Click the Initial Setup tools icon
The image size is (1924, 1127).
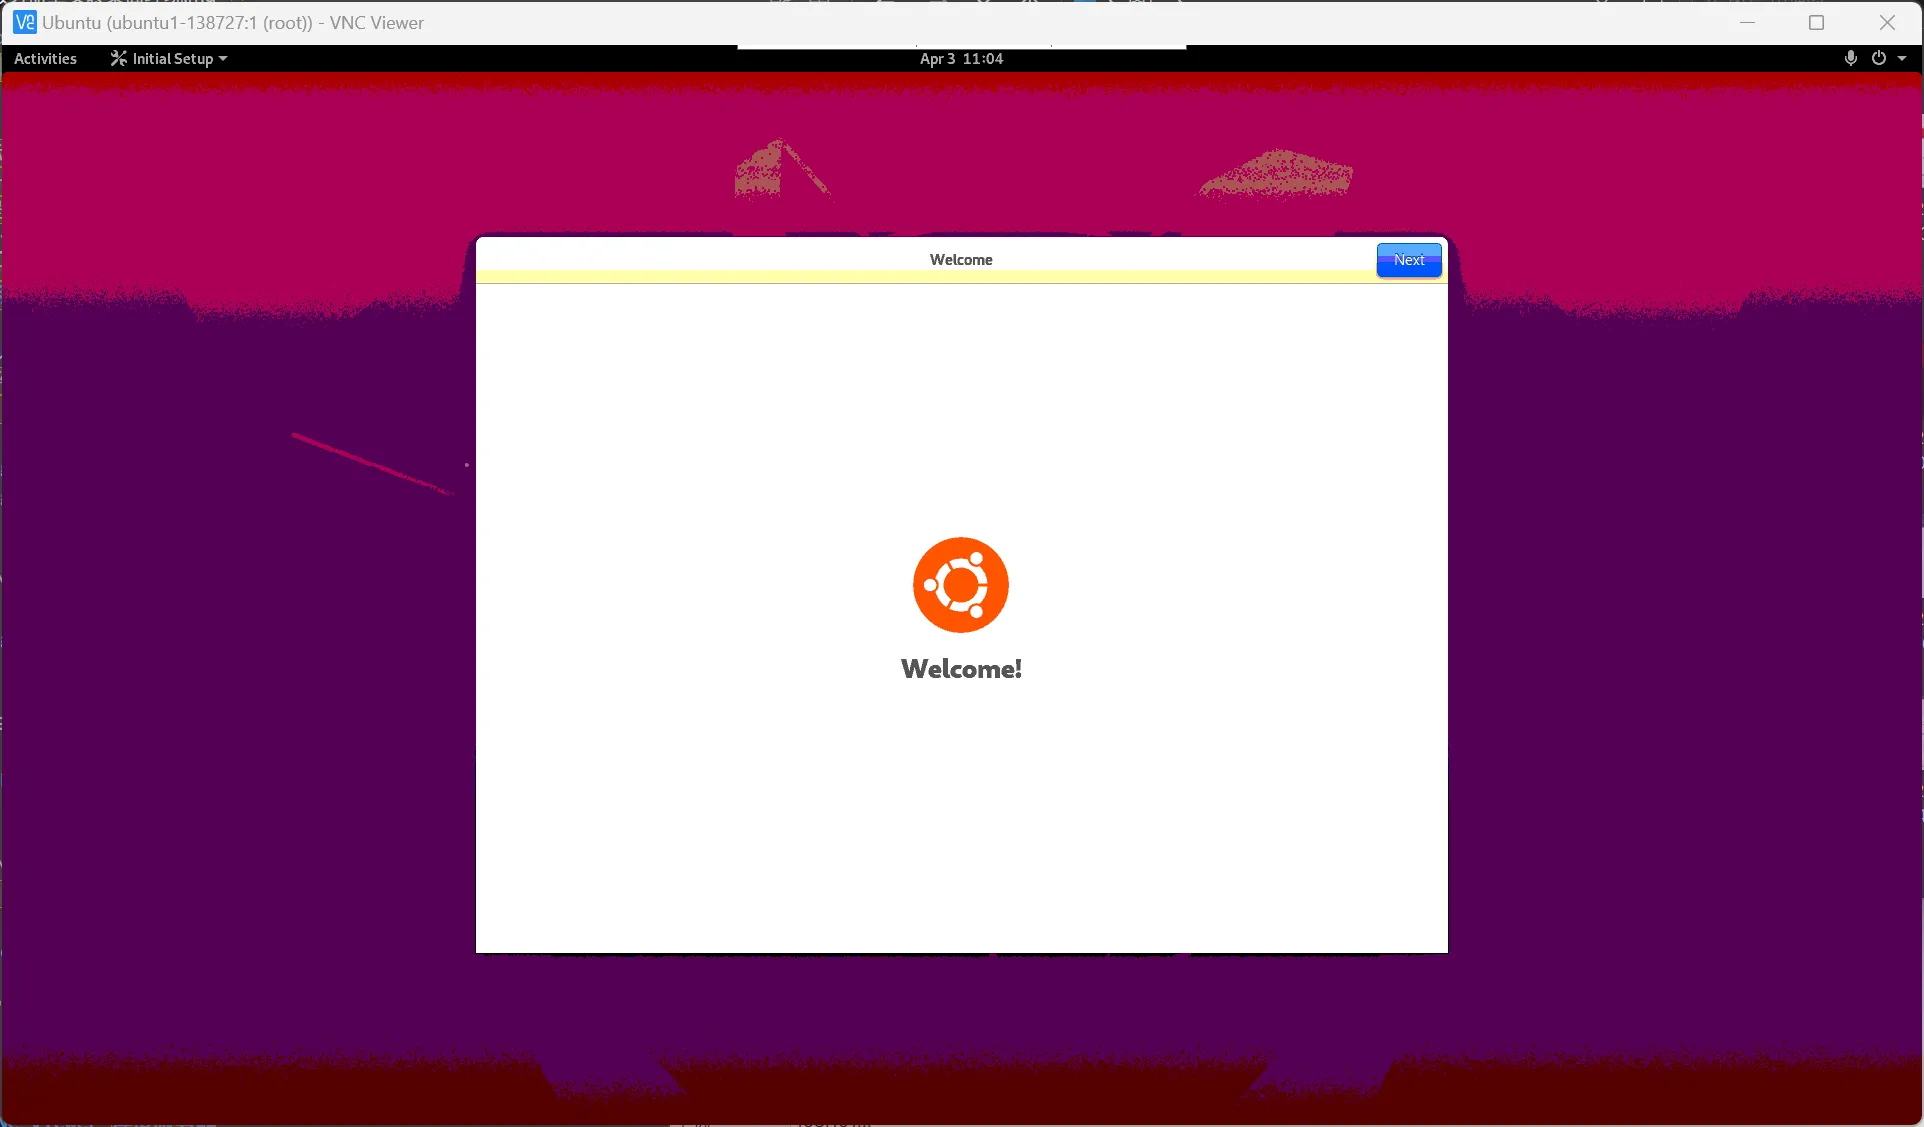coord(118,58)
